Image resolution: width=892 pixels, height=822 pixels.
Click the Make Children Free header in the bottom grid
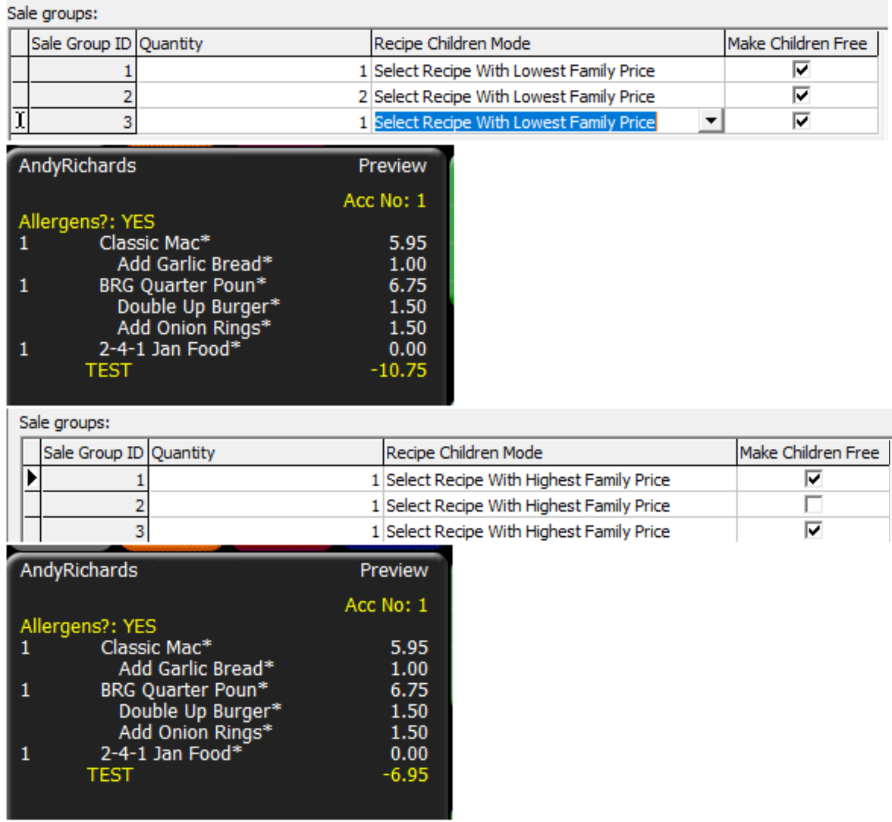coord(809,453)
